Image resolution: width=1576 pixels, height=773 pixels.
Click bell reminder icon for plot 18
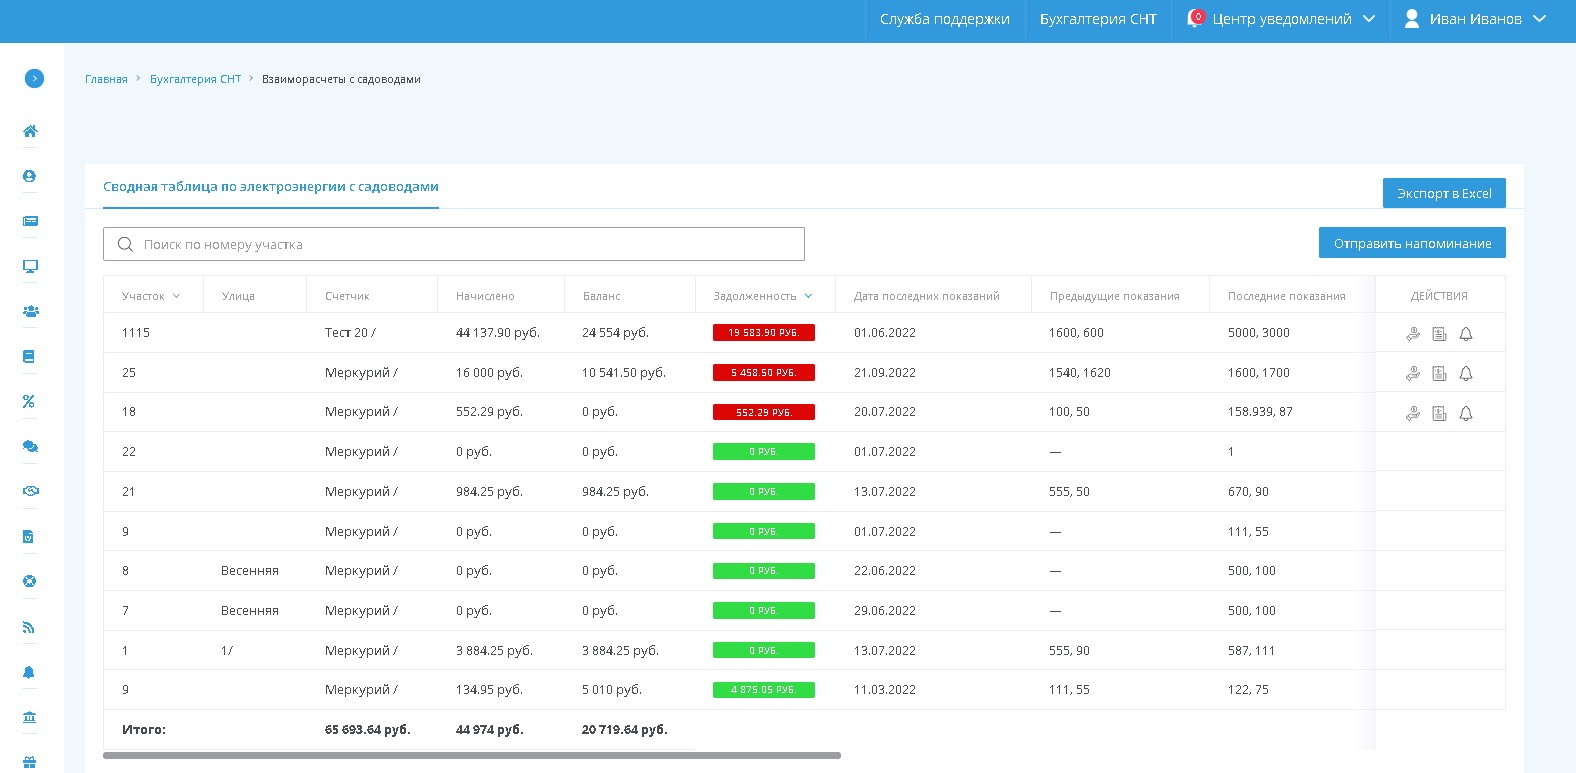(x=1466, y=413)
